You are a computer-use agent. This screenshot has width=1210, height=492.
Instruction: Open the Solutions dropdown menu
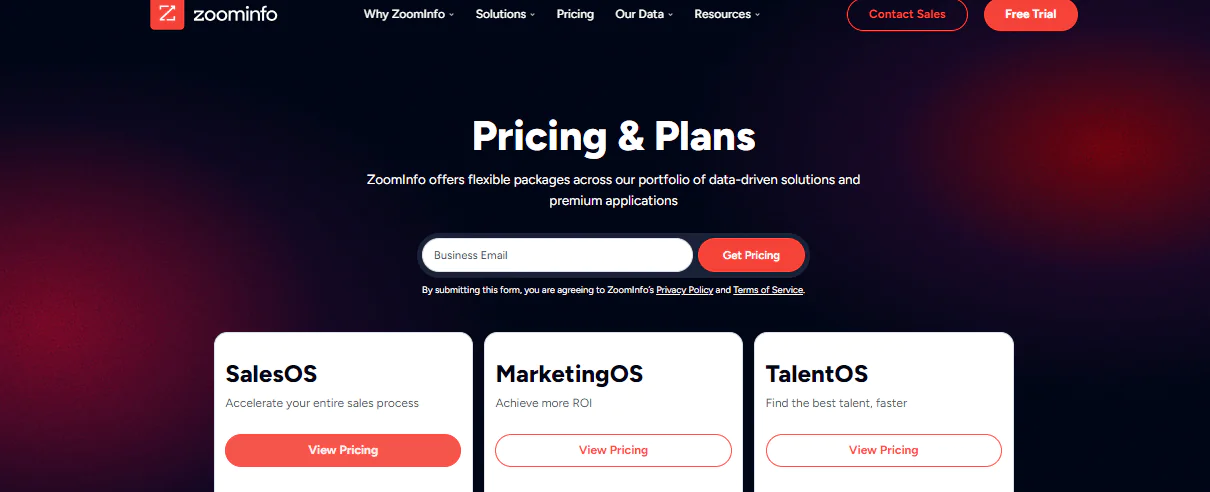505,14
